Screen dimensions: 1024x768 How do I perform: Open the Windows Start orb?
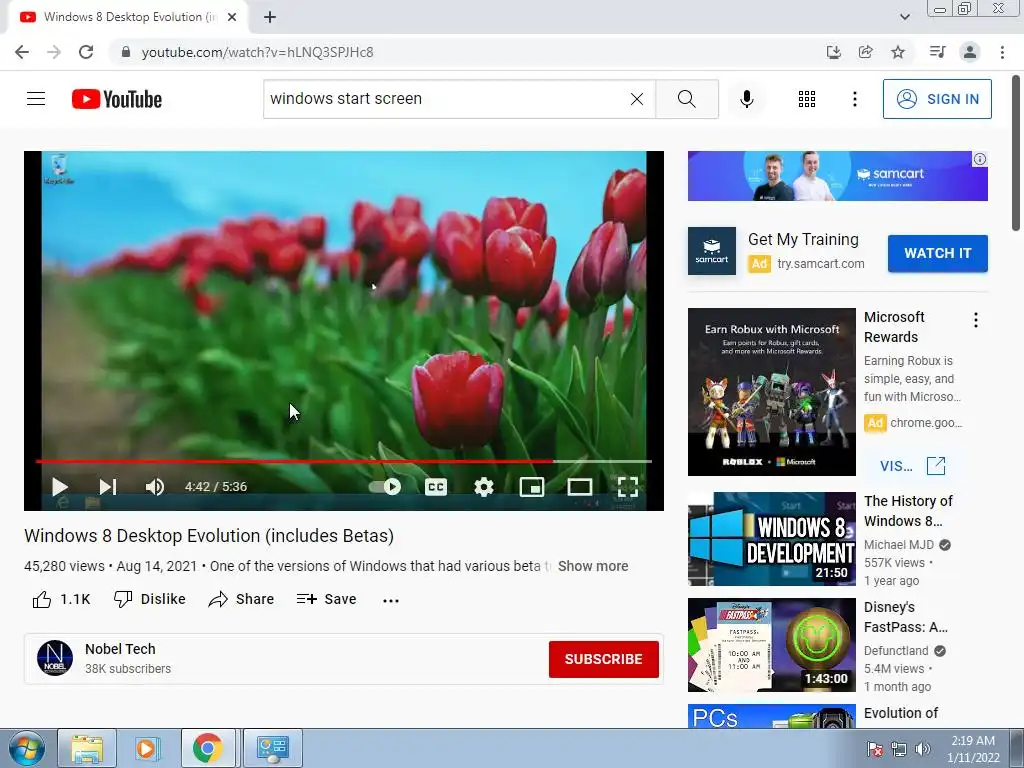[27, 748]
